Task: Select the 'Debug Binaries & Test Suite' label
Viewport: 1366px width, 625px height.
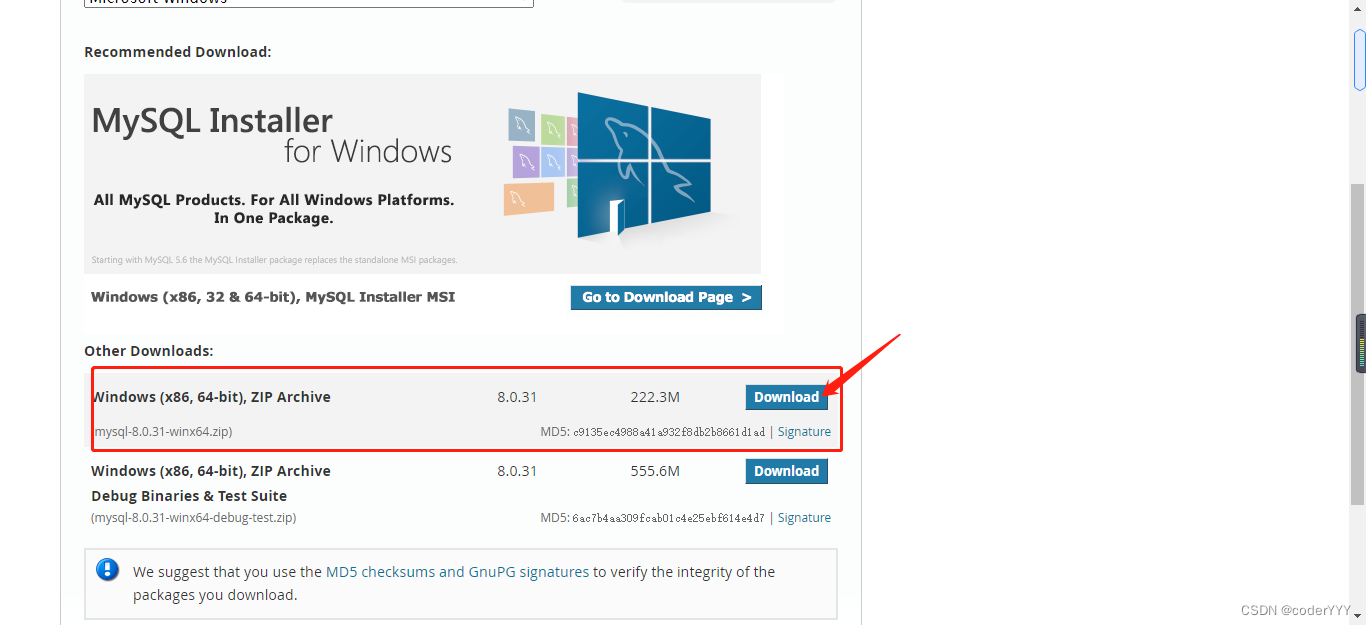Action: pyautogui.click(x=189, y=496)
